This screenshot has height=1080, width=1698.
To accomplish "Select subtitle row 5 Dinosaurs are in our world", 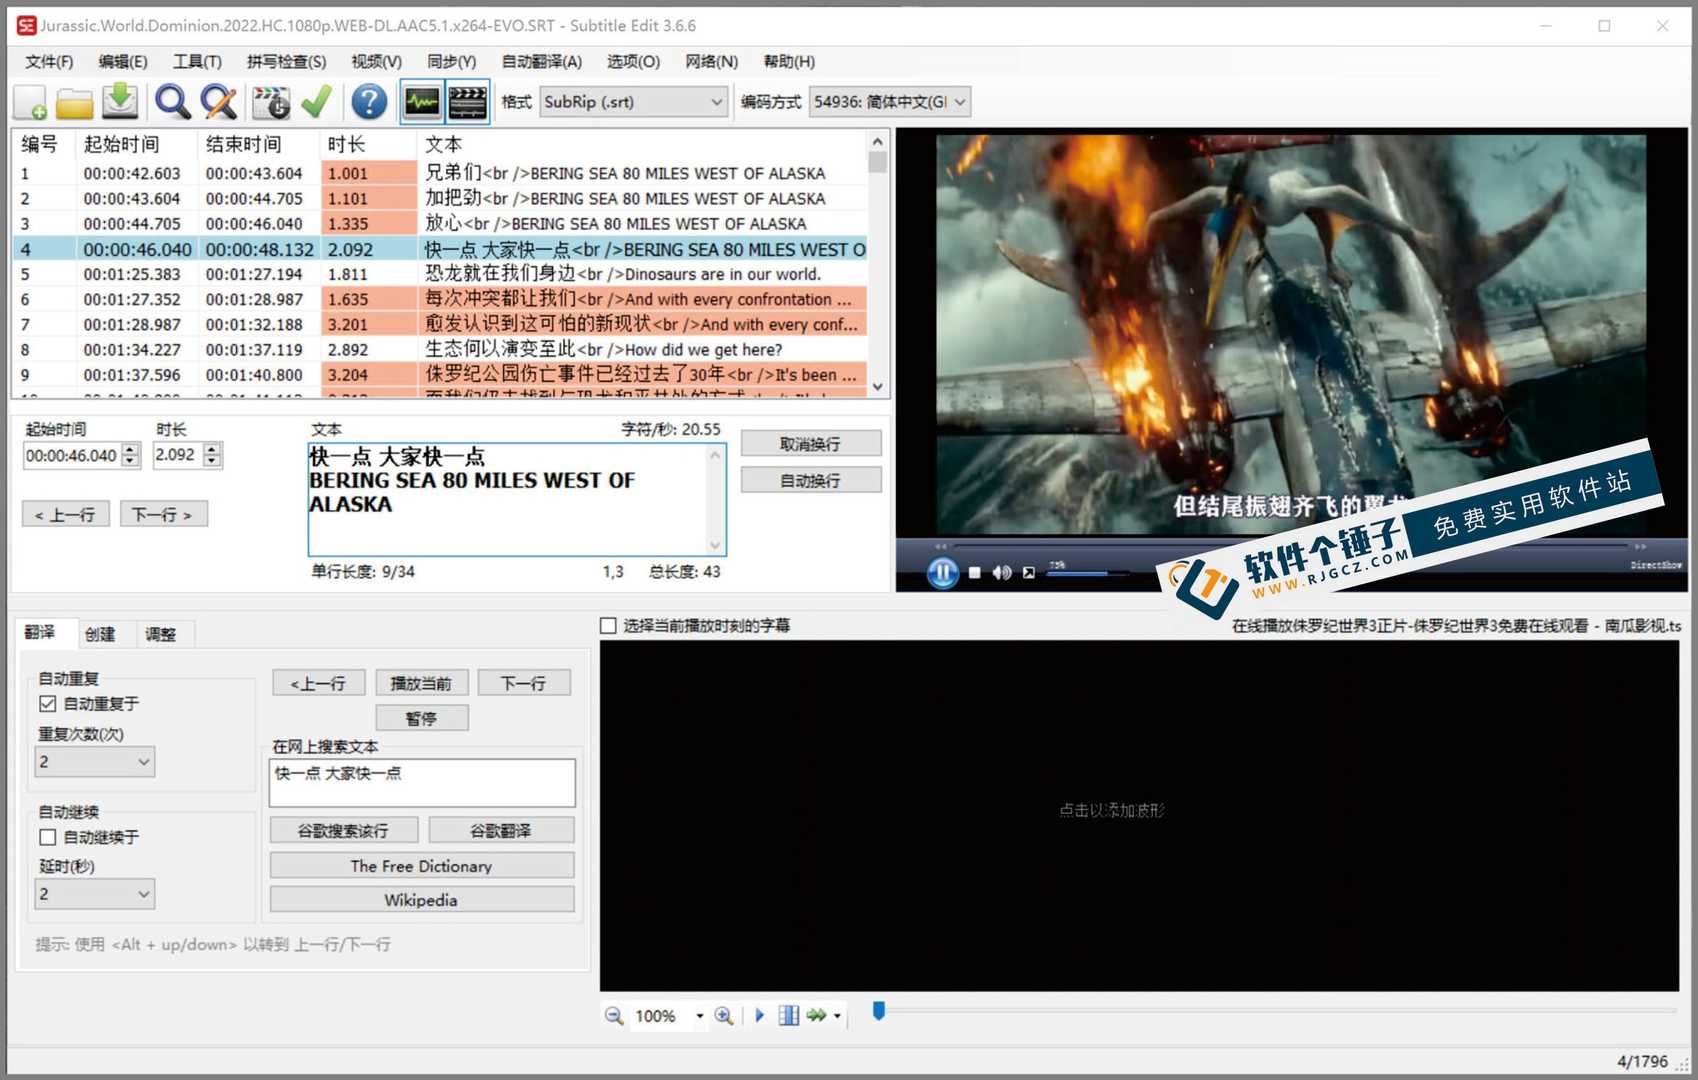I will [x=440, y=274].
